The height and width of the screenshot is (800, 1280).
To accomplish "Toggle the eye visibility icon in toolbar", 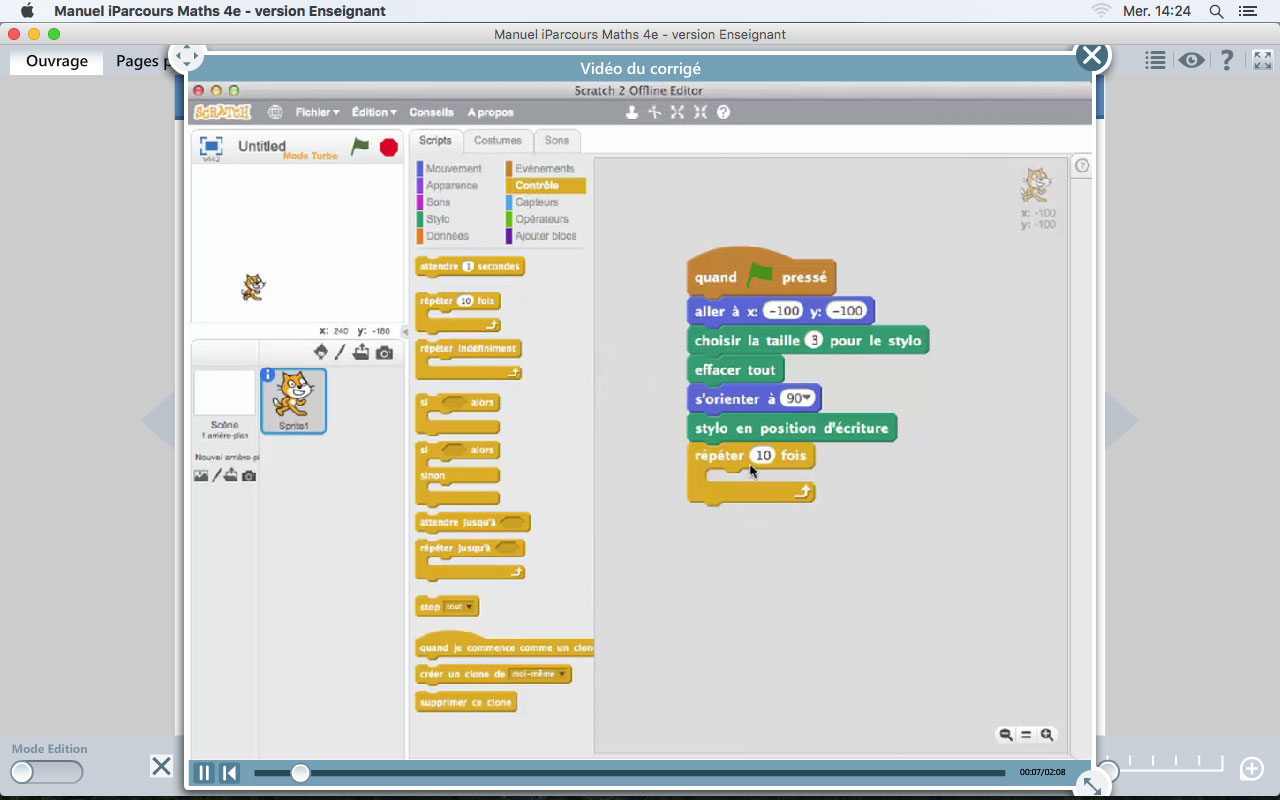I will pos(1191,60).
